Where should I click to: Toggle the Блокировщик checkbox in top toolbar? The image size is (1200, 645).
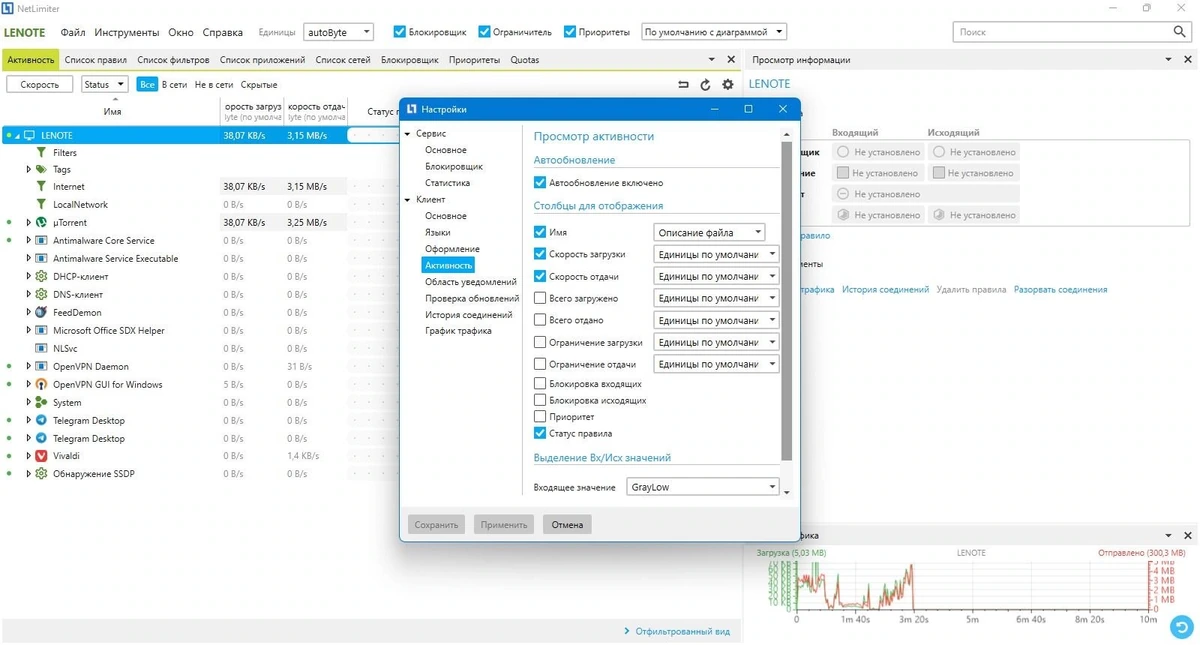click(400, 32)
